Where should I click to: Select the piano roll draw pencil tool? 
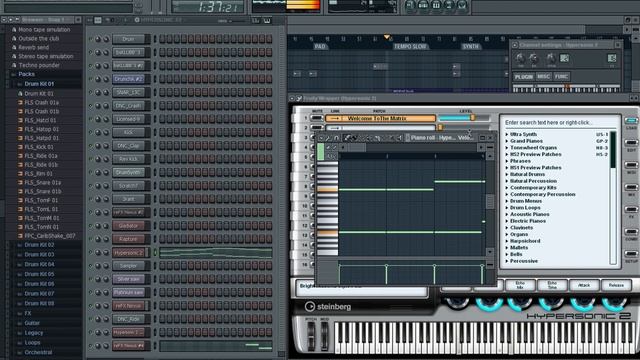coord(348,138)
